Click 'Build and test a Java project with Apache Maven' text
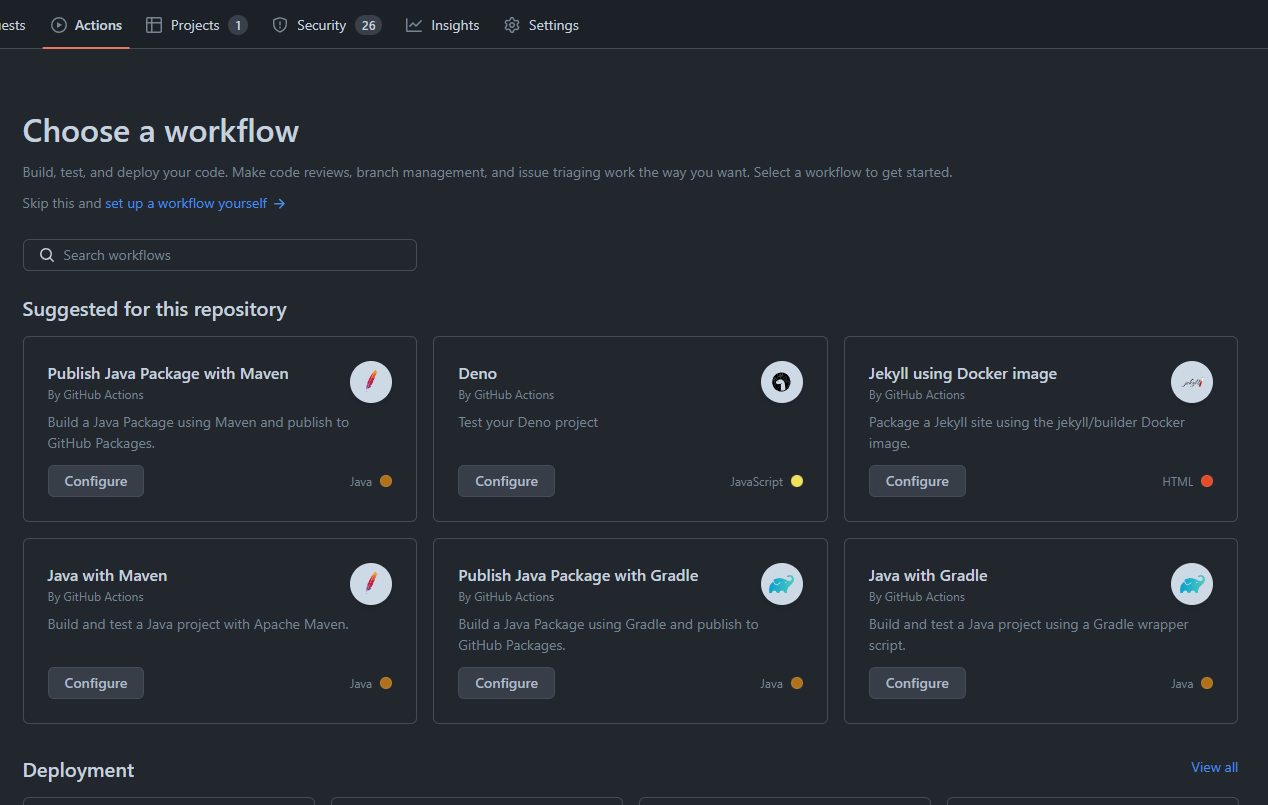 (x=198, y=624)
